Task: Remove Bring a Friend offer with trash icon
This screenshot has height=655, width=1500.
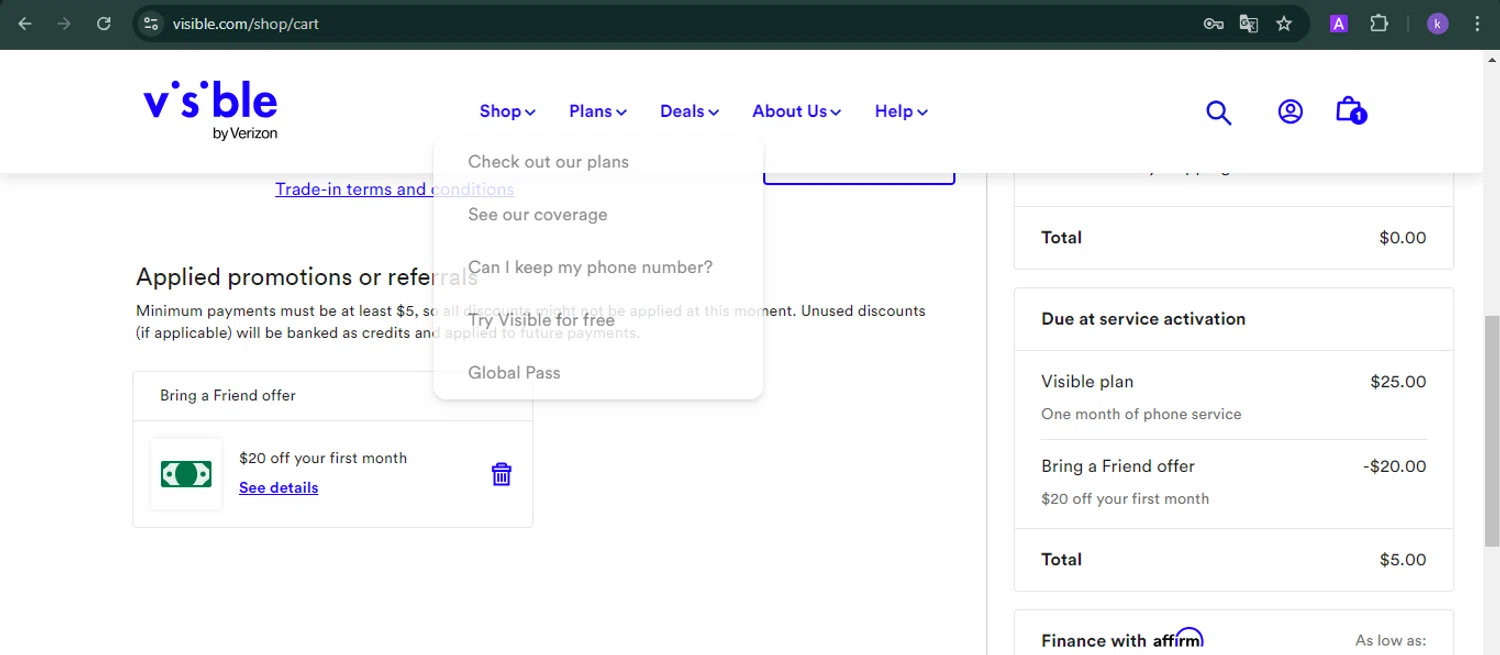Action: click(502, 474)
